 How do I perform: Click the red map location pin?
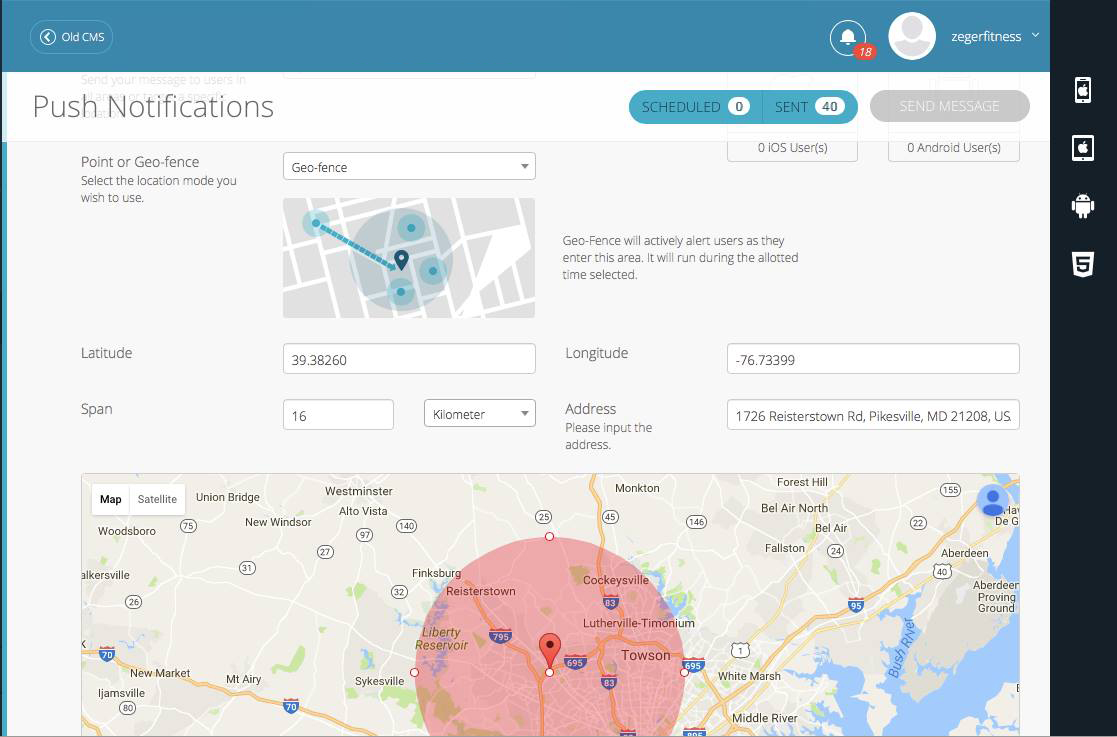[549, 648]
